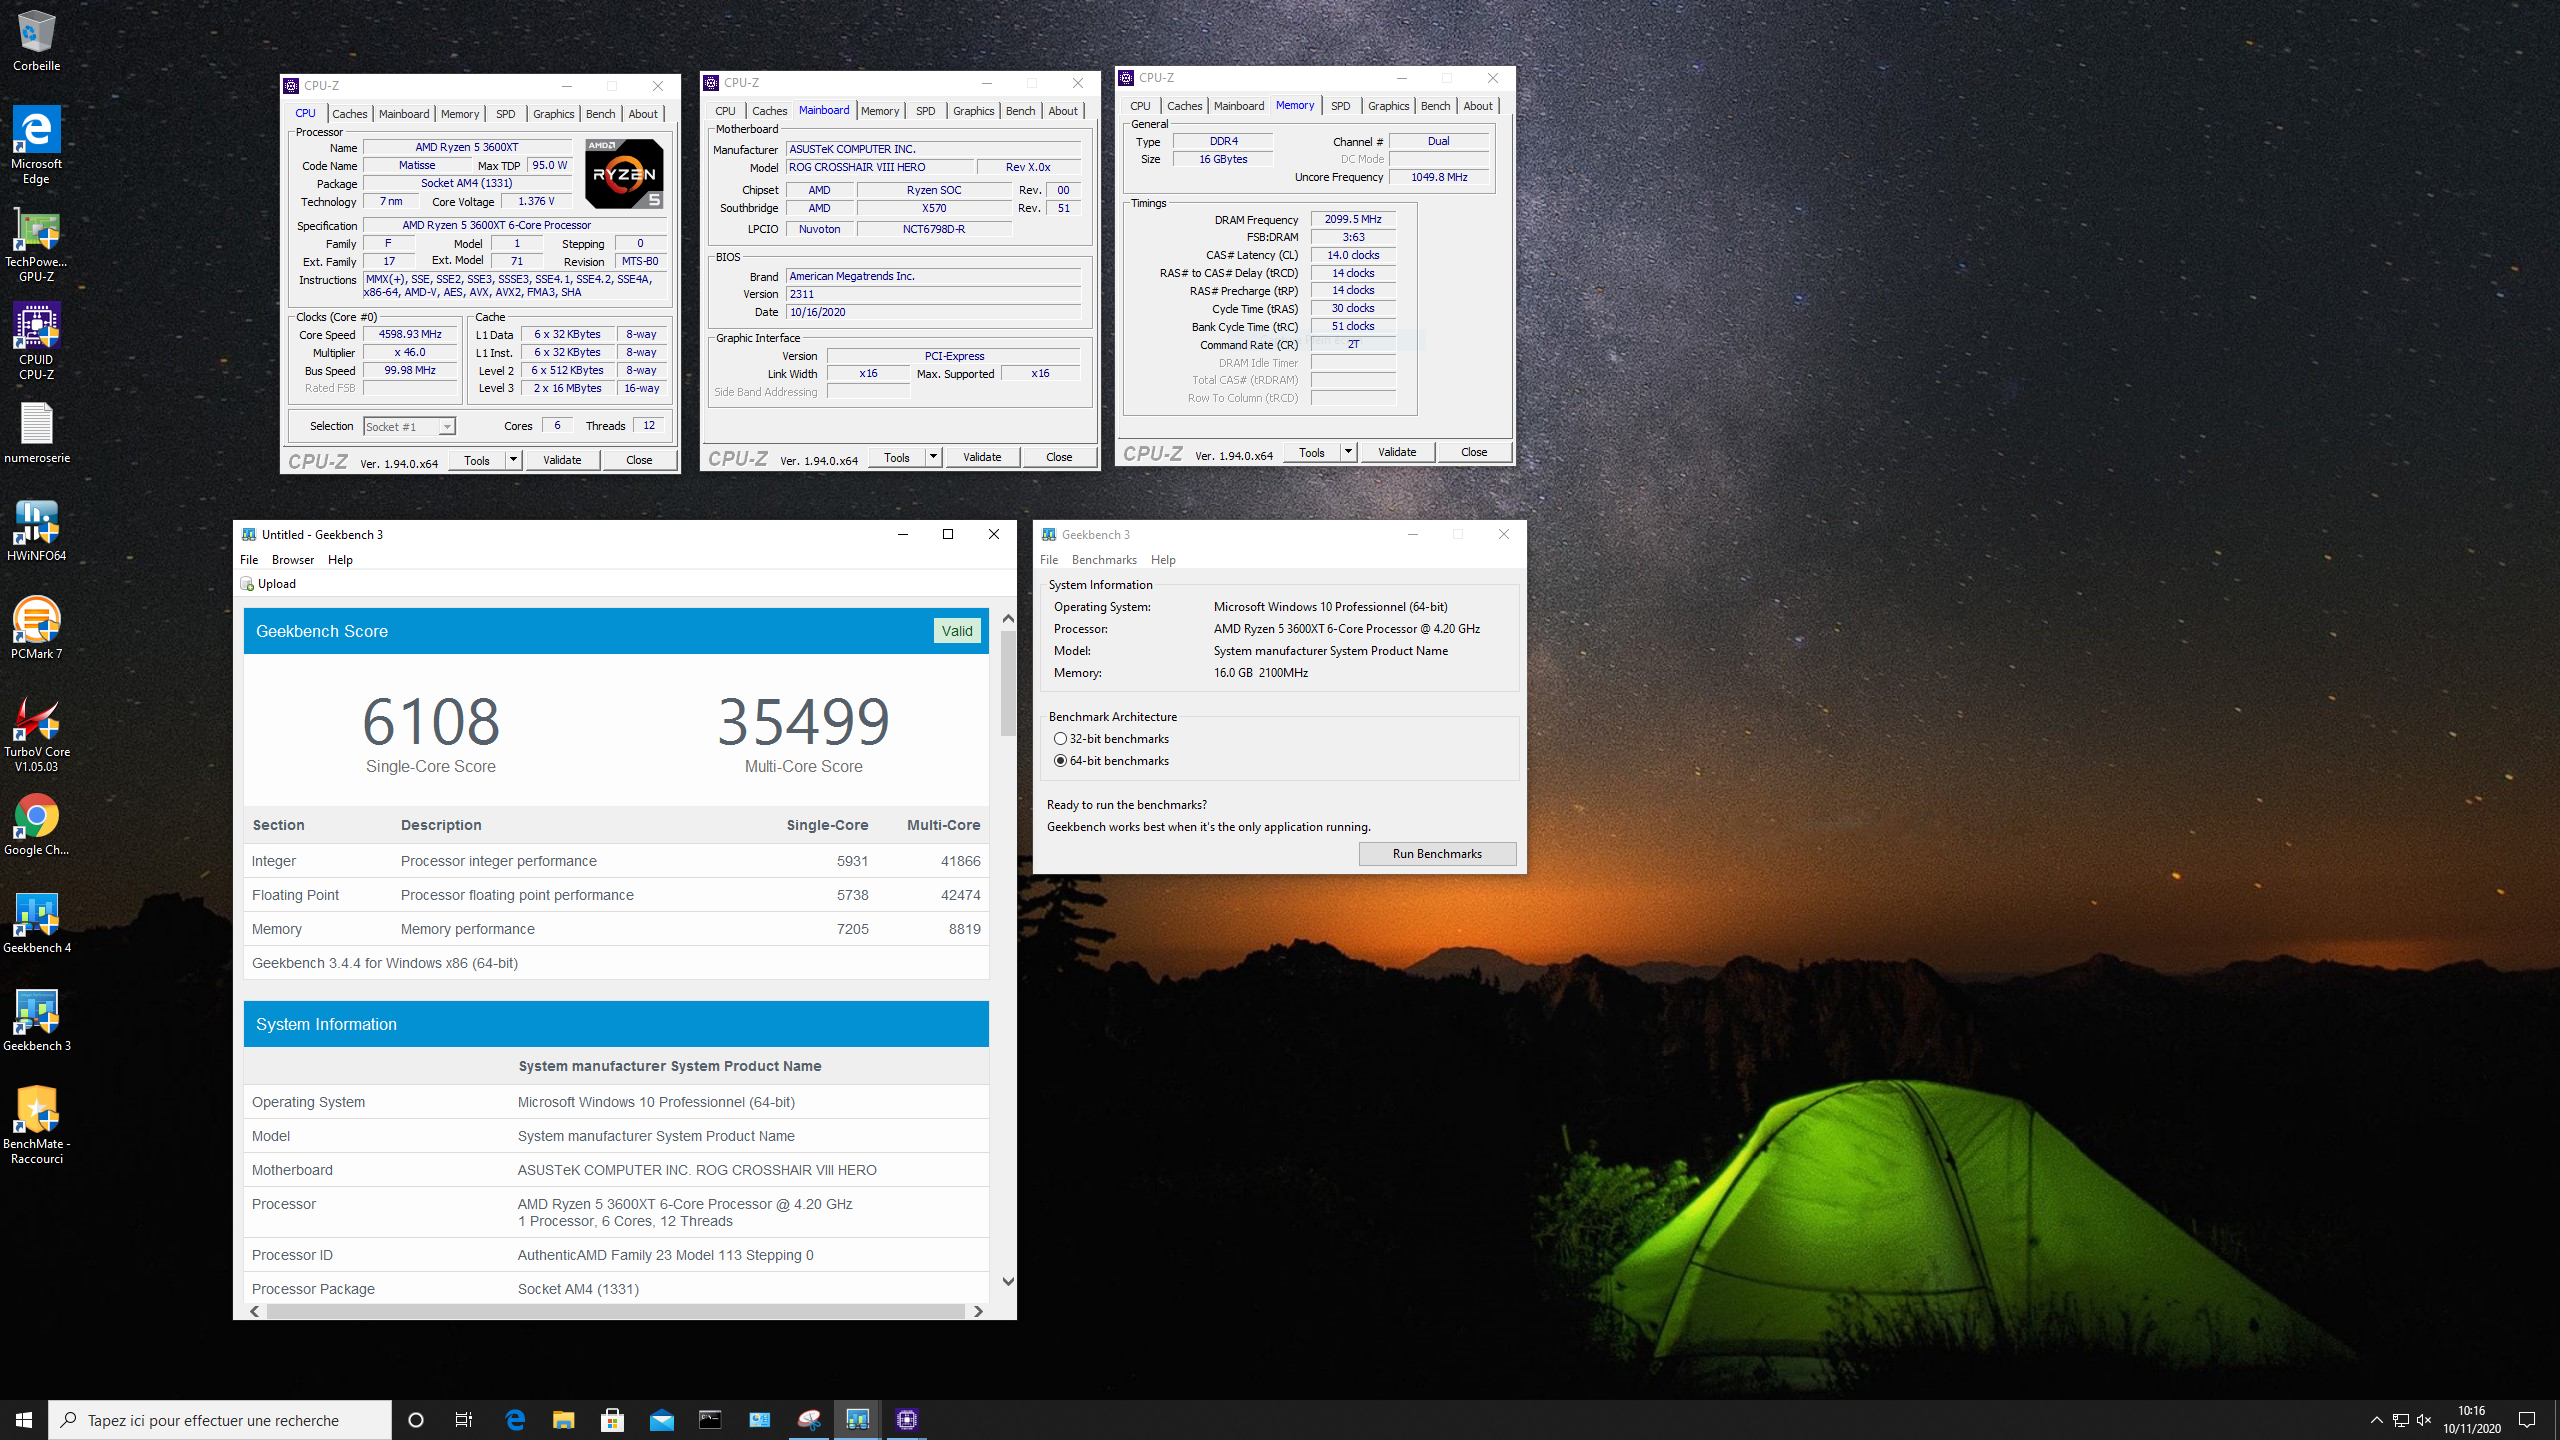
Task: Open Task View in taskbar
Action: tap(464, 1420)
